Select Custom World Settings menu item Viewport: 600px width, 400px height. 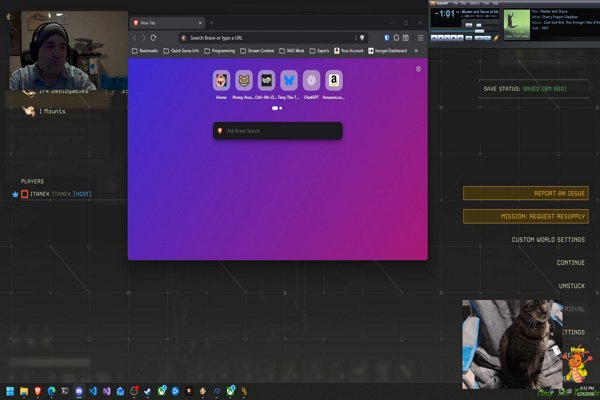pyautogui.click(x=548, y=240)
